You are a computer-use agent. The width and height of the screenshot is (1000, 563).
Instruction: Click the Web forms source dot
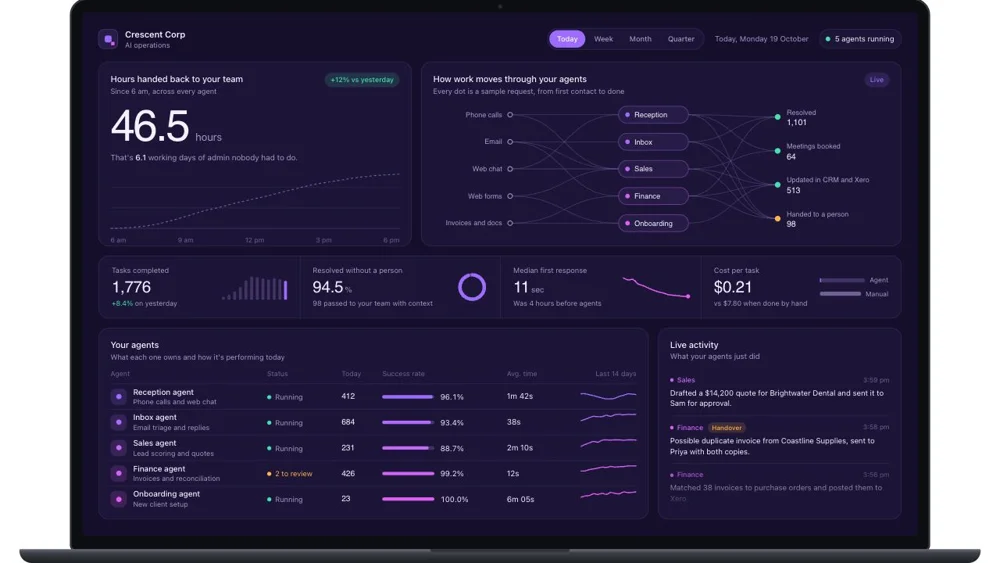point(510,196)
